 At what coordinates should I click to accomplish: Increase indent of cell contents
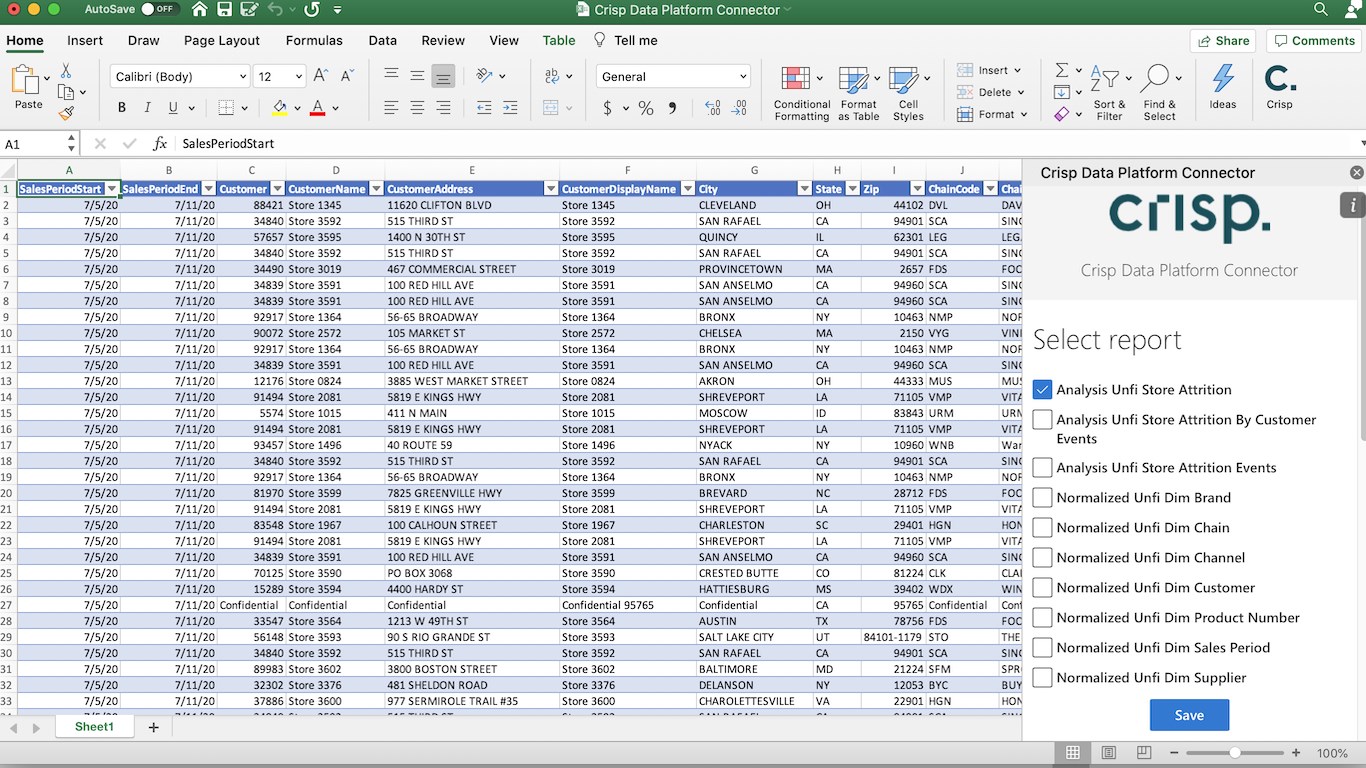[510, 108]
